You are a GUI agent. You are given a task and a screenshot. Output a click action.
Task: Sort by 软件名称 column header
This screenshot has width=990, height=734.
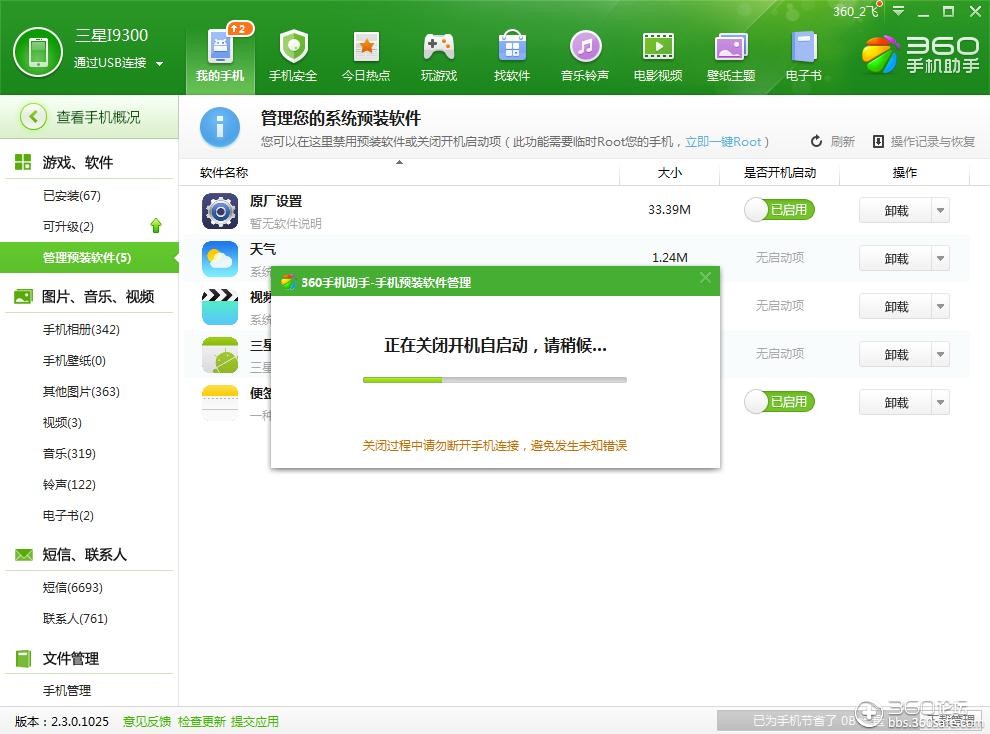(224, 172)
